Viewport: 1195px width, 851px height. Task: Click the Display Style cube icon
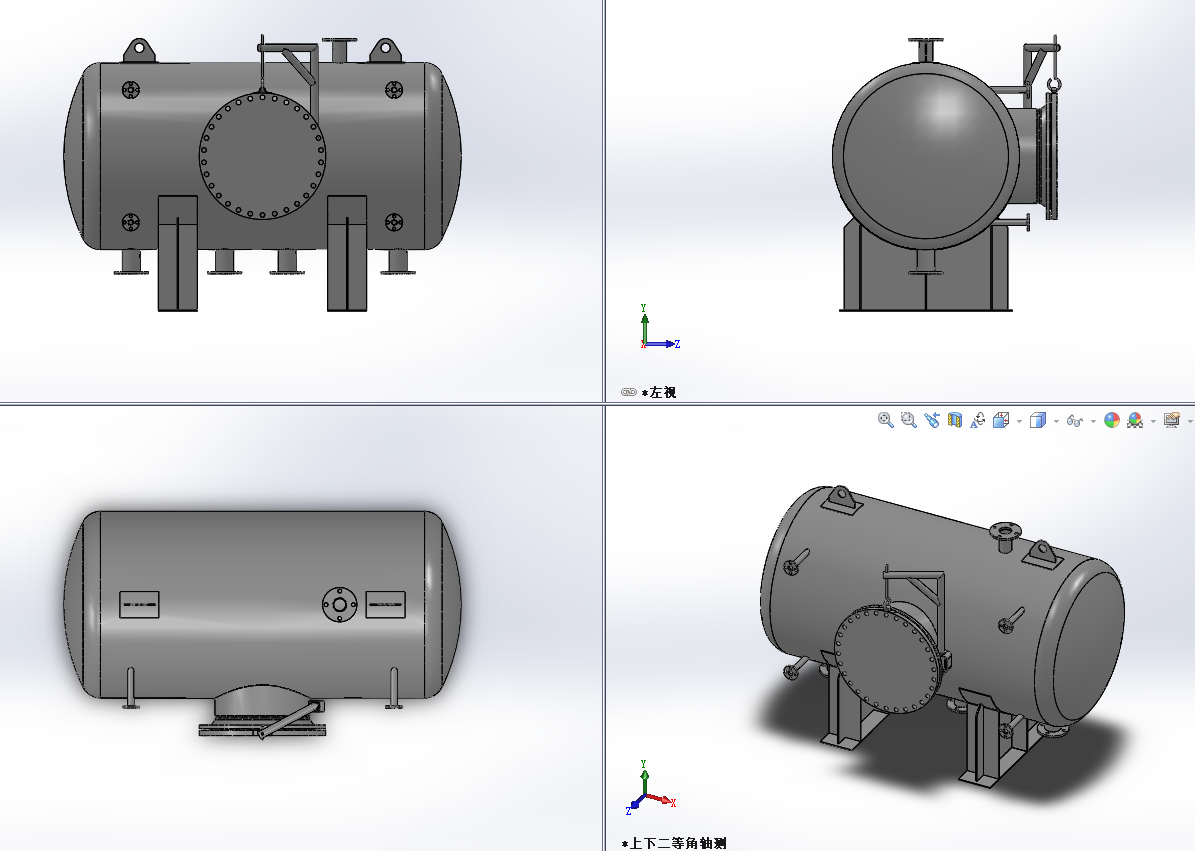(x=1037, y=420)
